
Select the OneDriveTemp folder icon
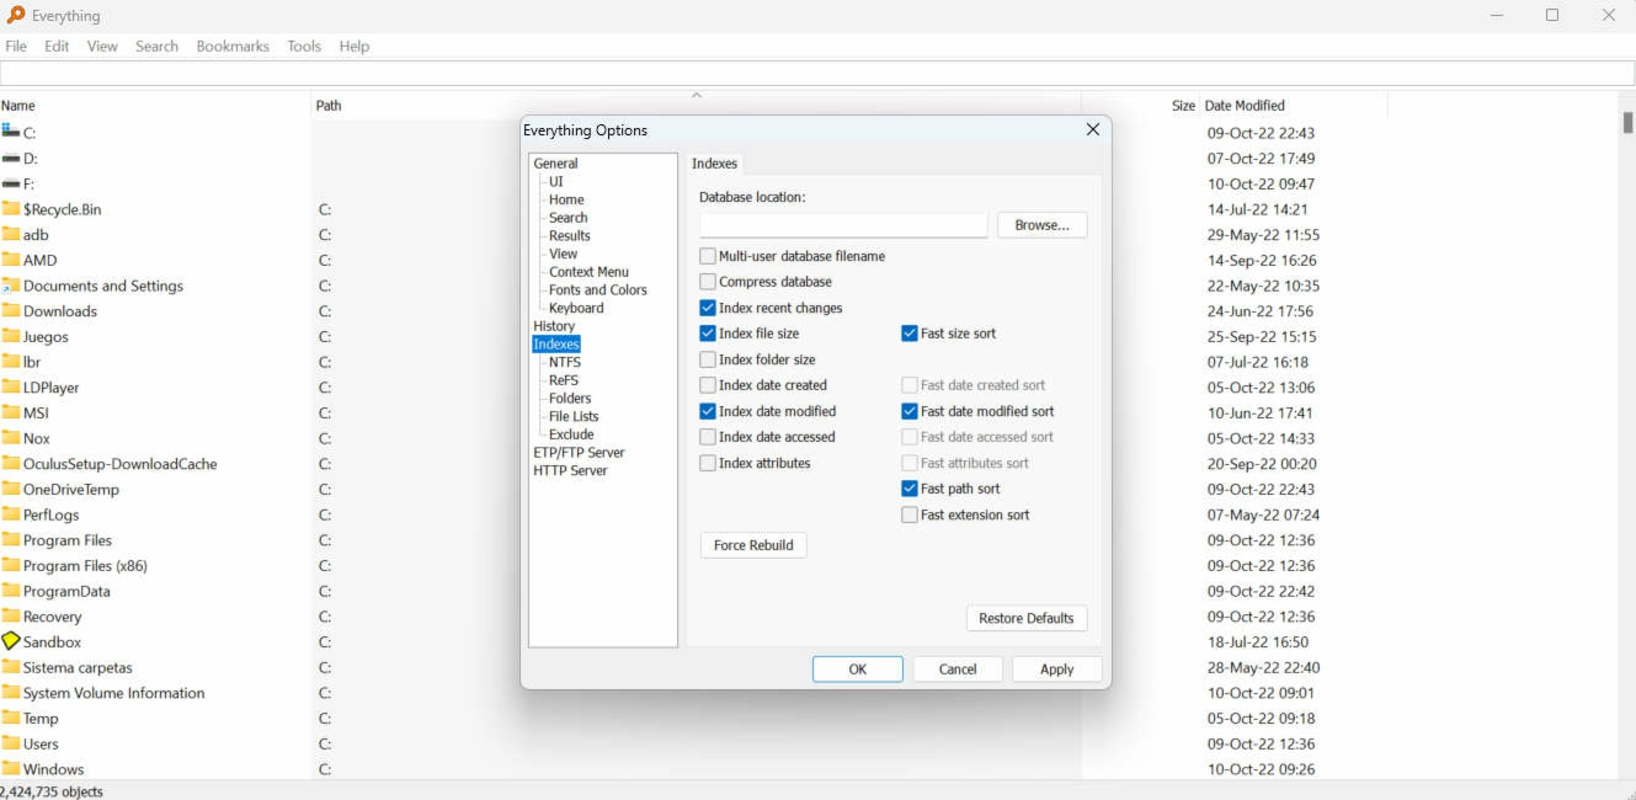[11, 488]
